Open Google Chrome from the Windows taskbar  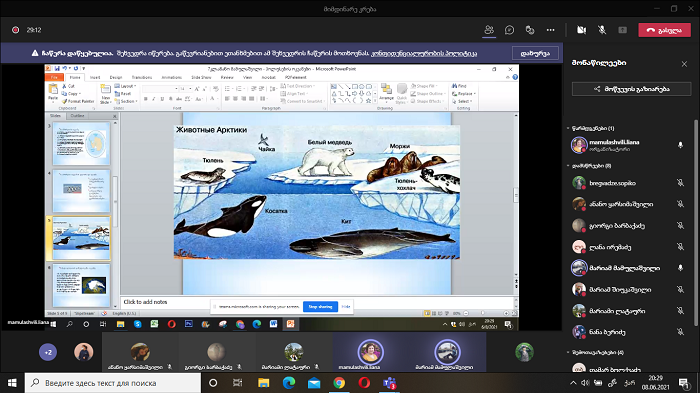point(339,383)
